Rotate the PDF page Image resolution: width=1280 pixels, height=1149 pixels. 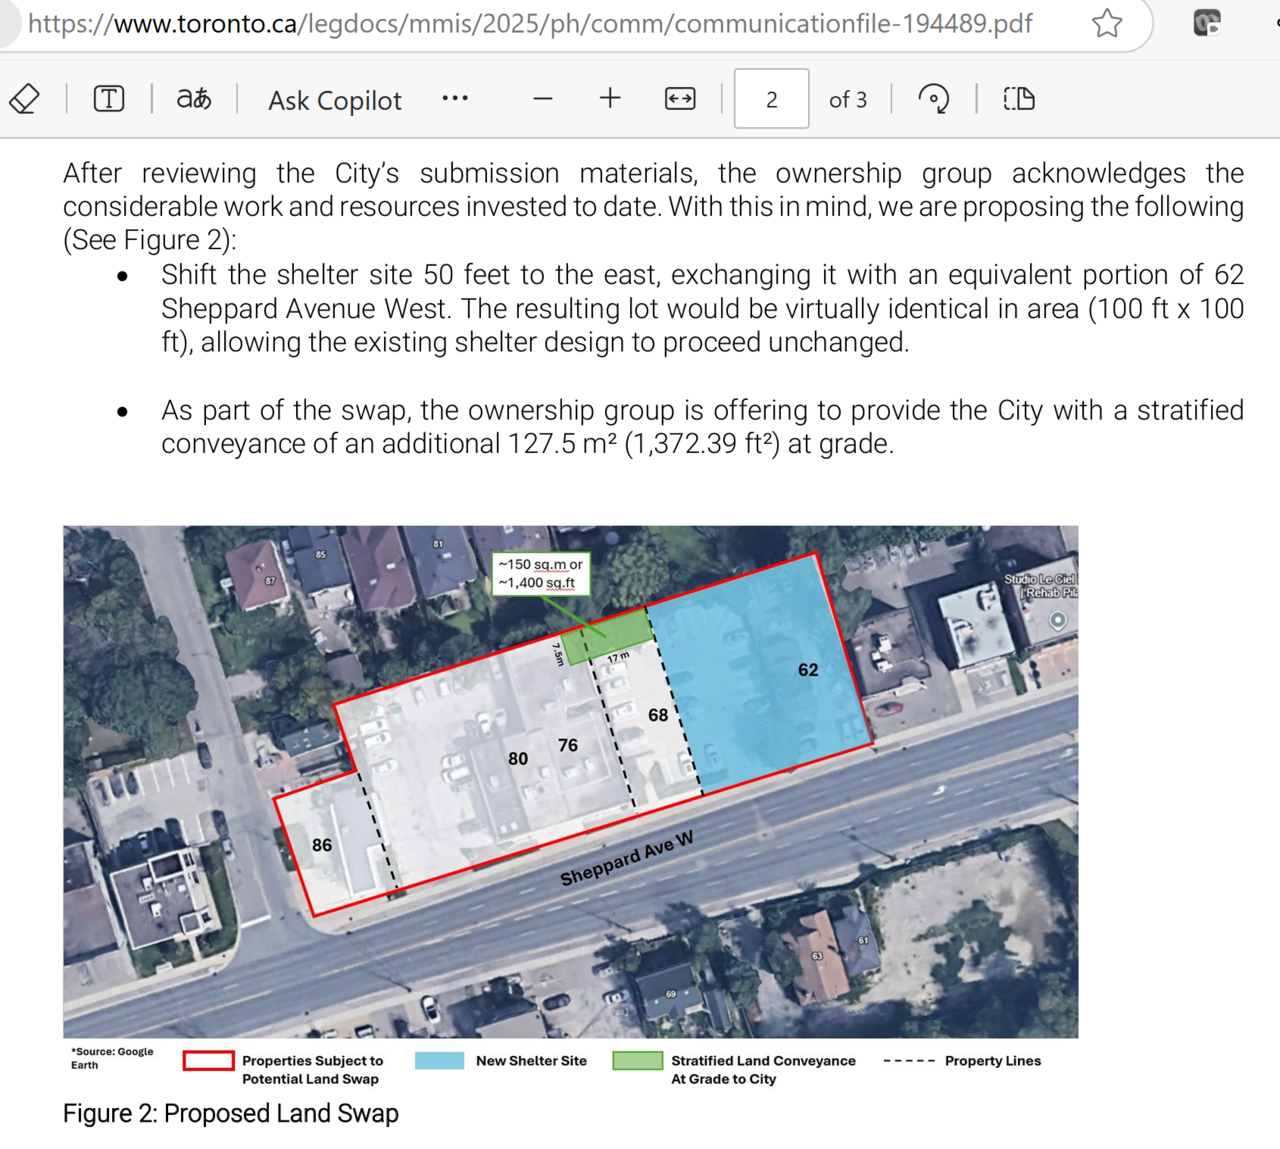[934, 99]
